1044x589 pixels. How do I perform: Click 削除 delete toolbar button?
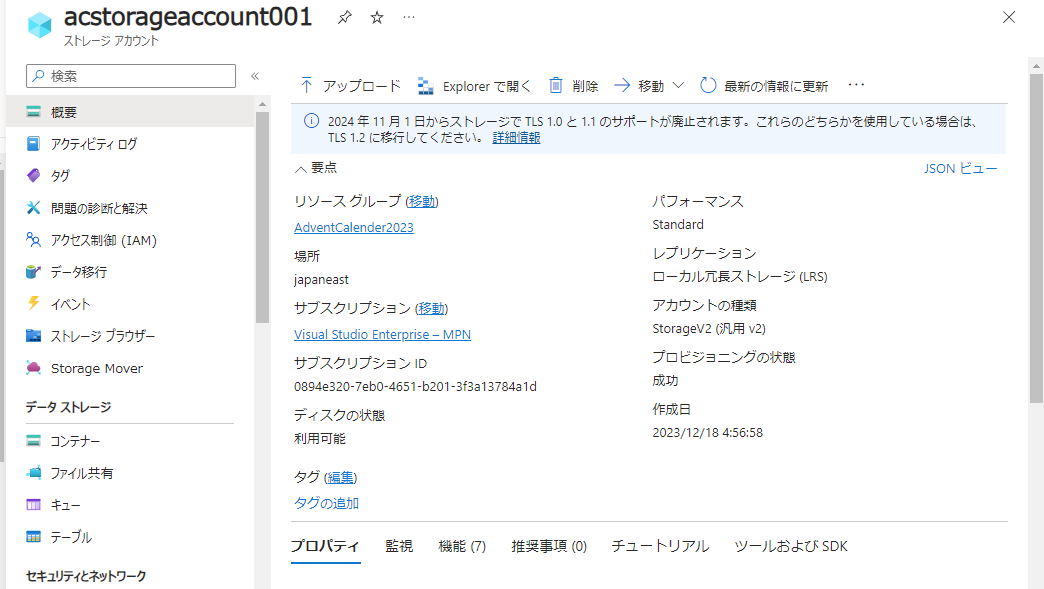tap(573, 86)
